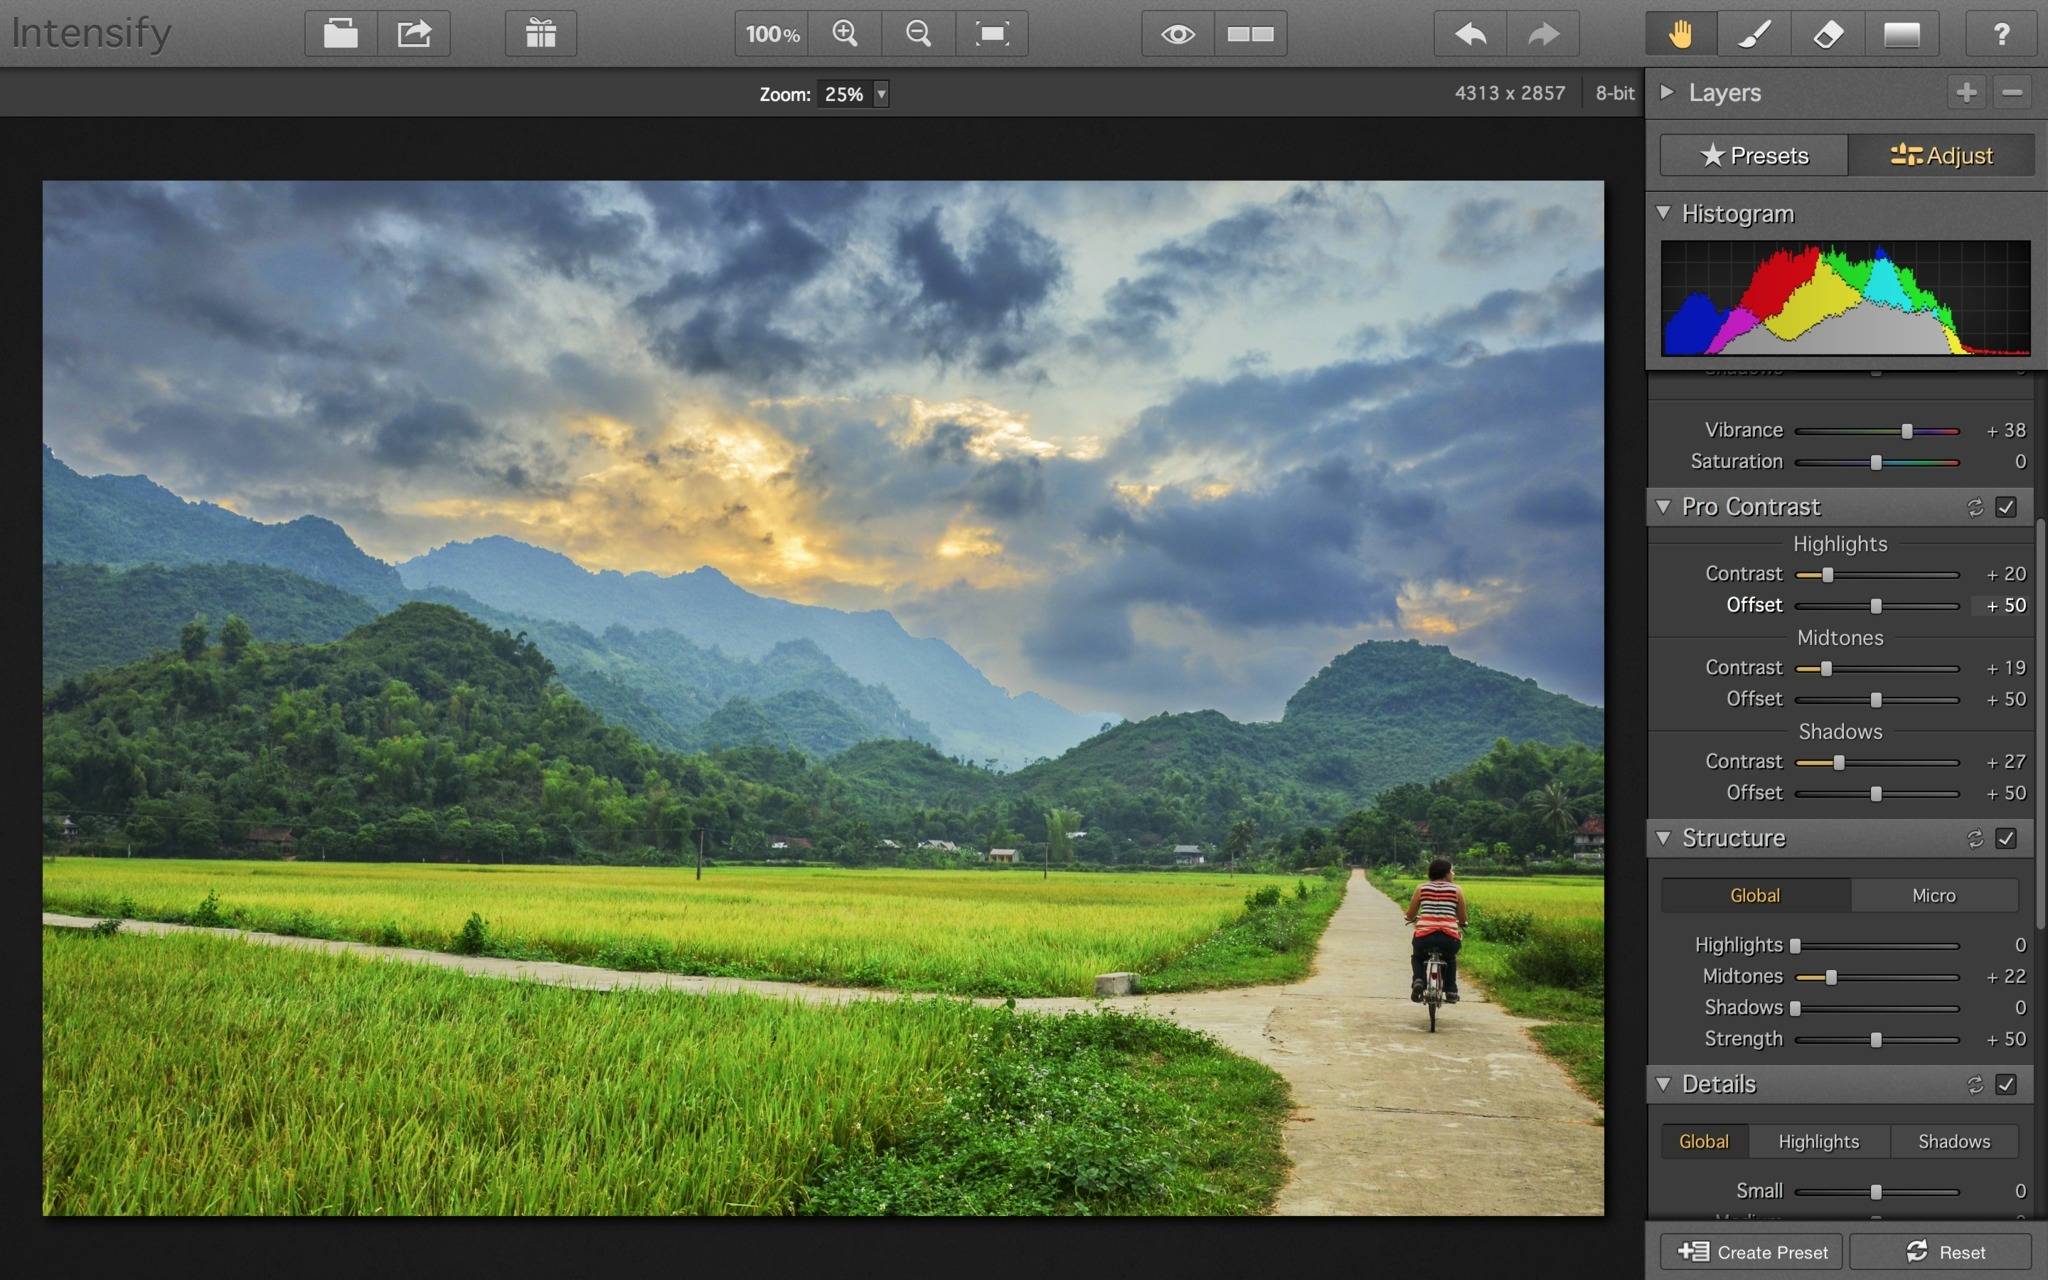Click the Reset button
Viewport: 2048px width, 1280px height.
tap(1941, 1252)
